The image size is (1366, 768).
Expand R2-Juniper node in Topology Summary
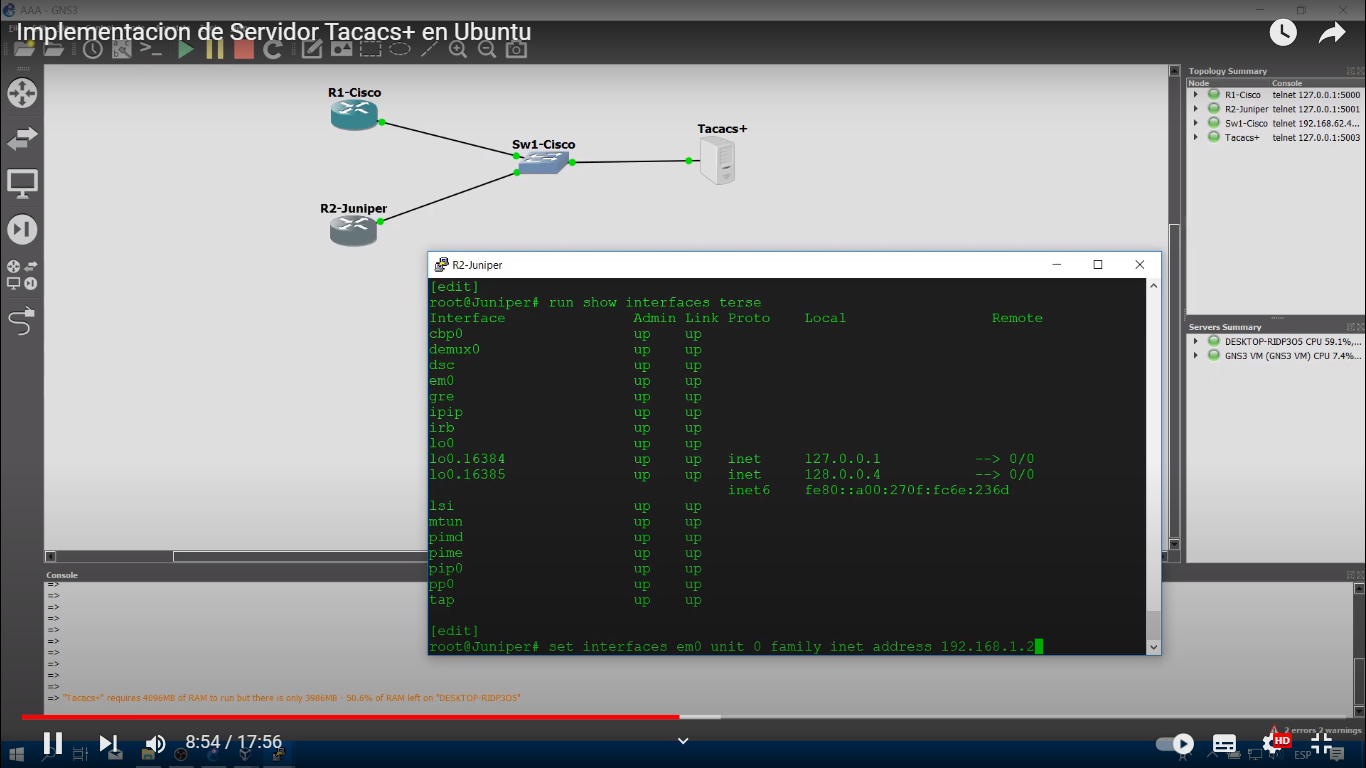click(x=1195, y=109)
